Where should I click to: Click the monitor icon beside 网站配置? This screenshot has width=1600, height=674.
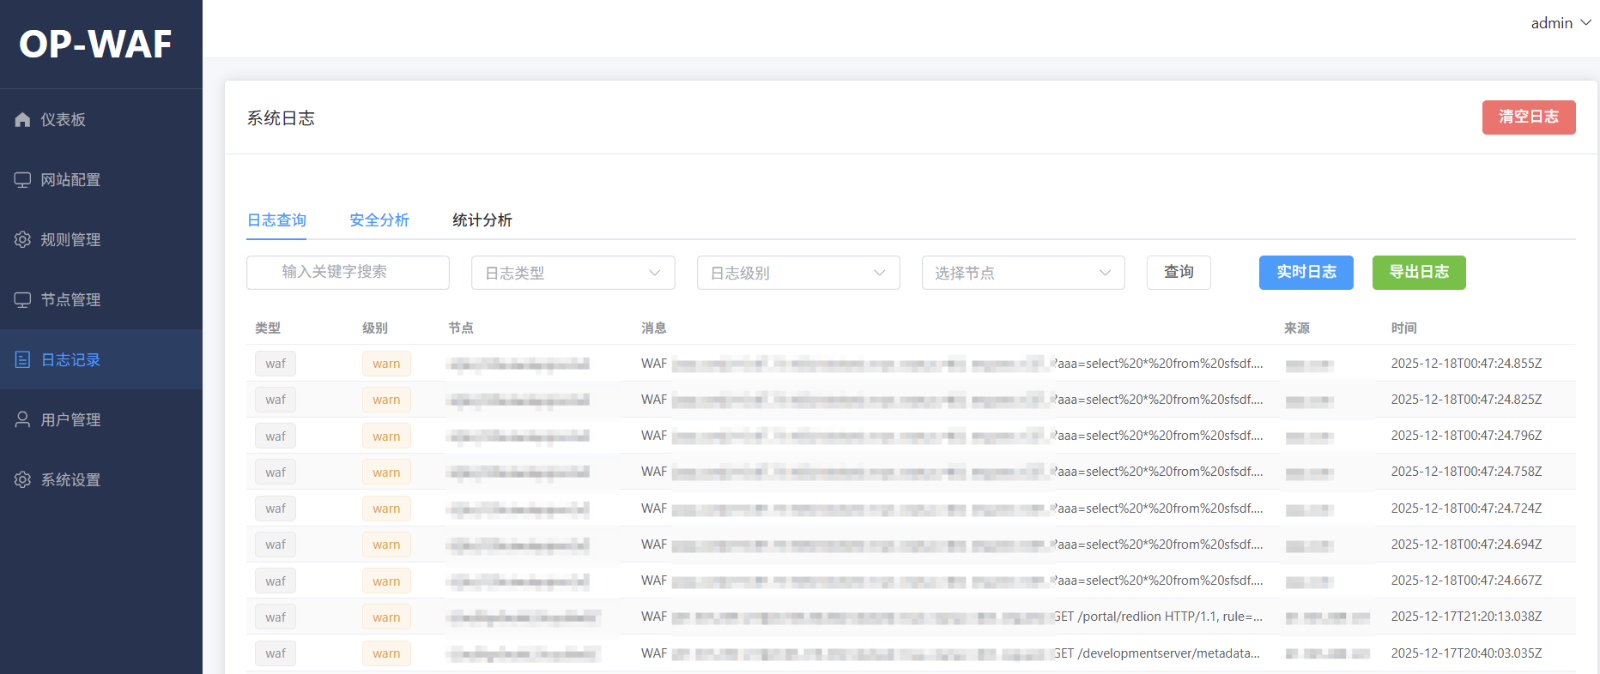click(22, 180)
